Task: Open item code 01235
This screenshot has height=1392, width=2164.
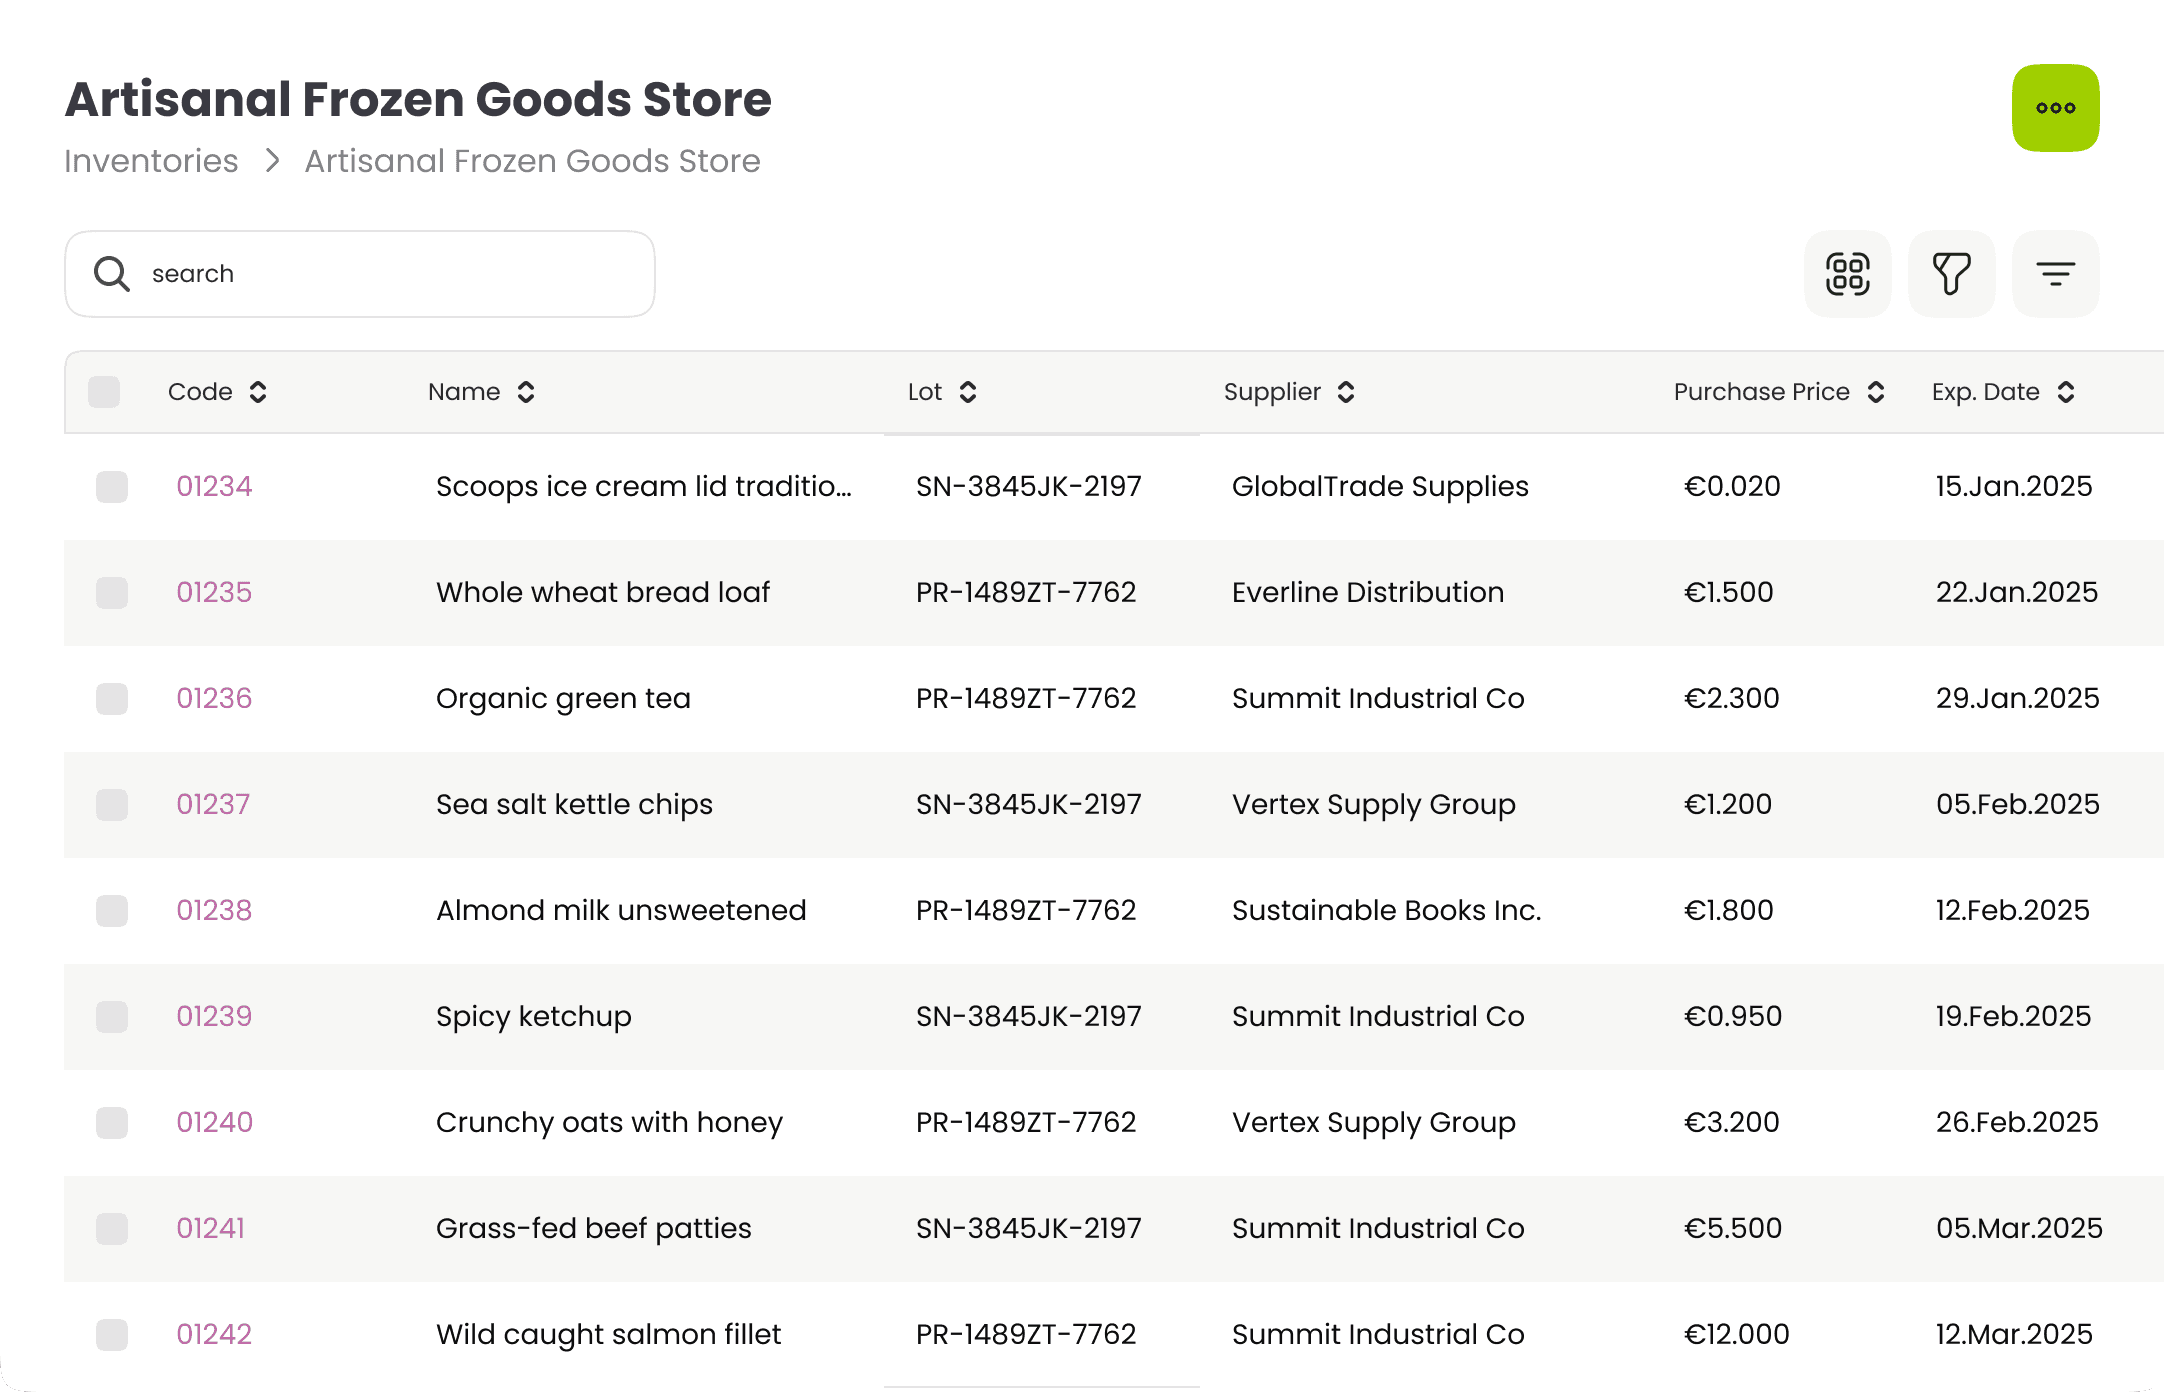Action: coord(214,592)
